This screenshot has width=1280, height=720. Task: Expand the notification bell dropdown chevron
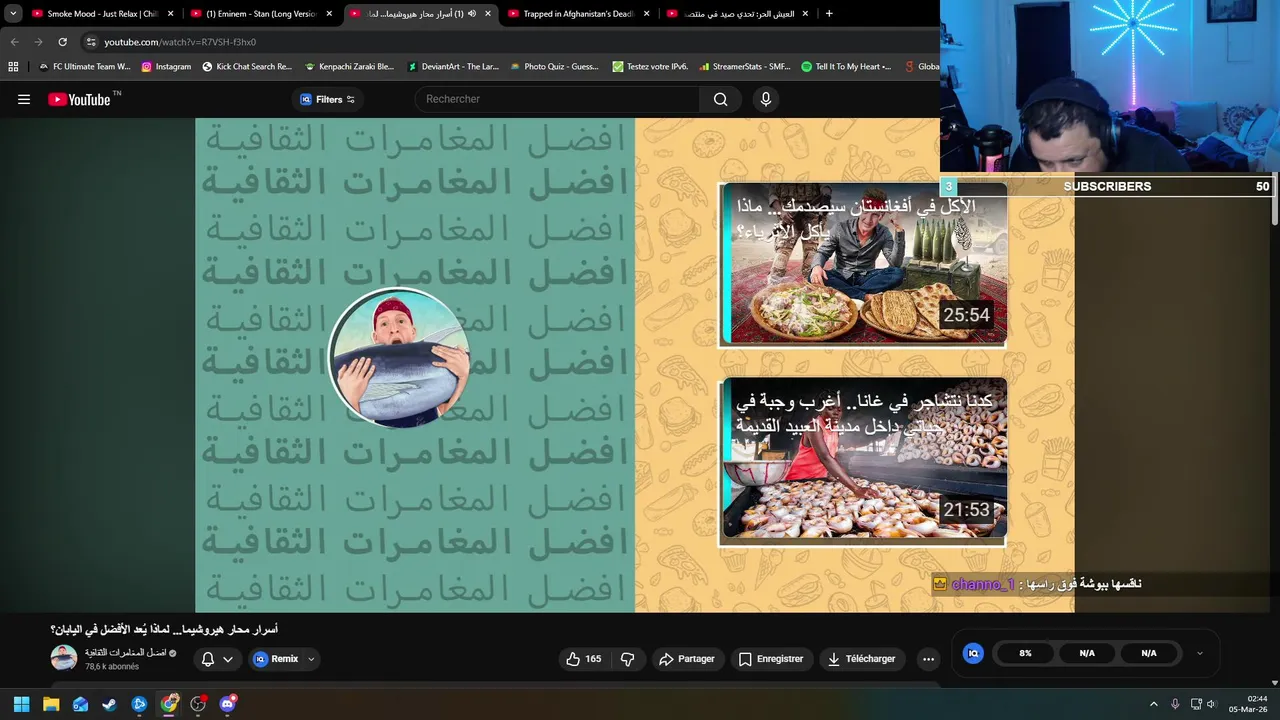[228, 659]
